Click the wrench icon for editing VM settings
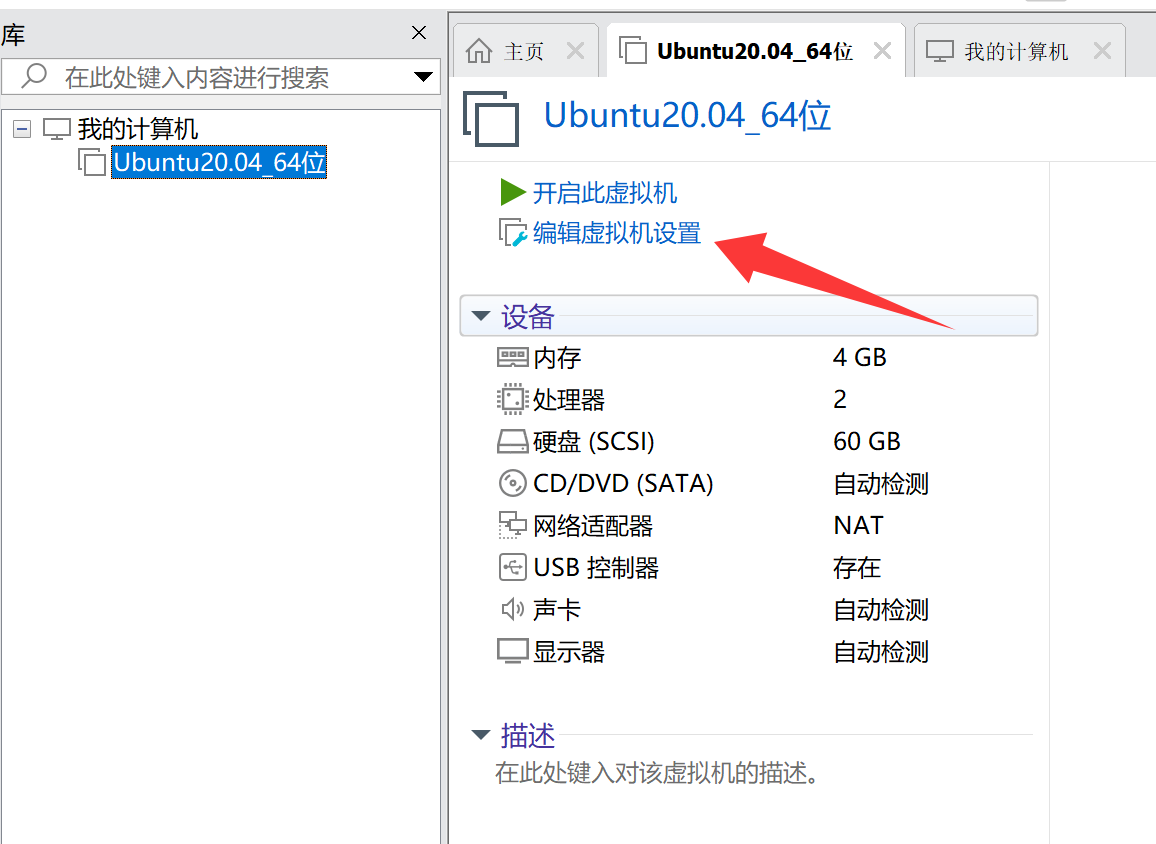1156x844 pixels. point(512,233)
